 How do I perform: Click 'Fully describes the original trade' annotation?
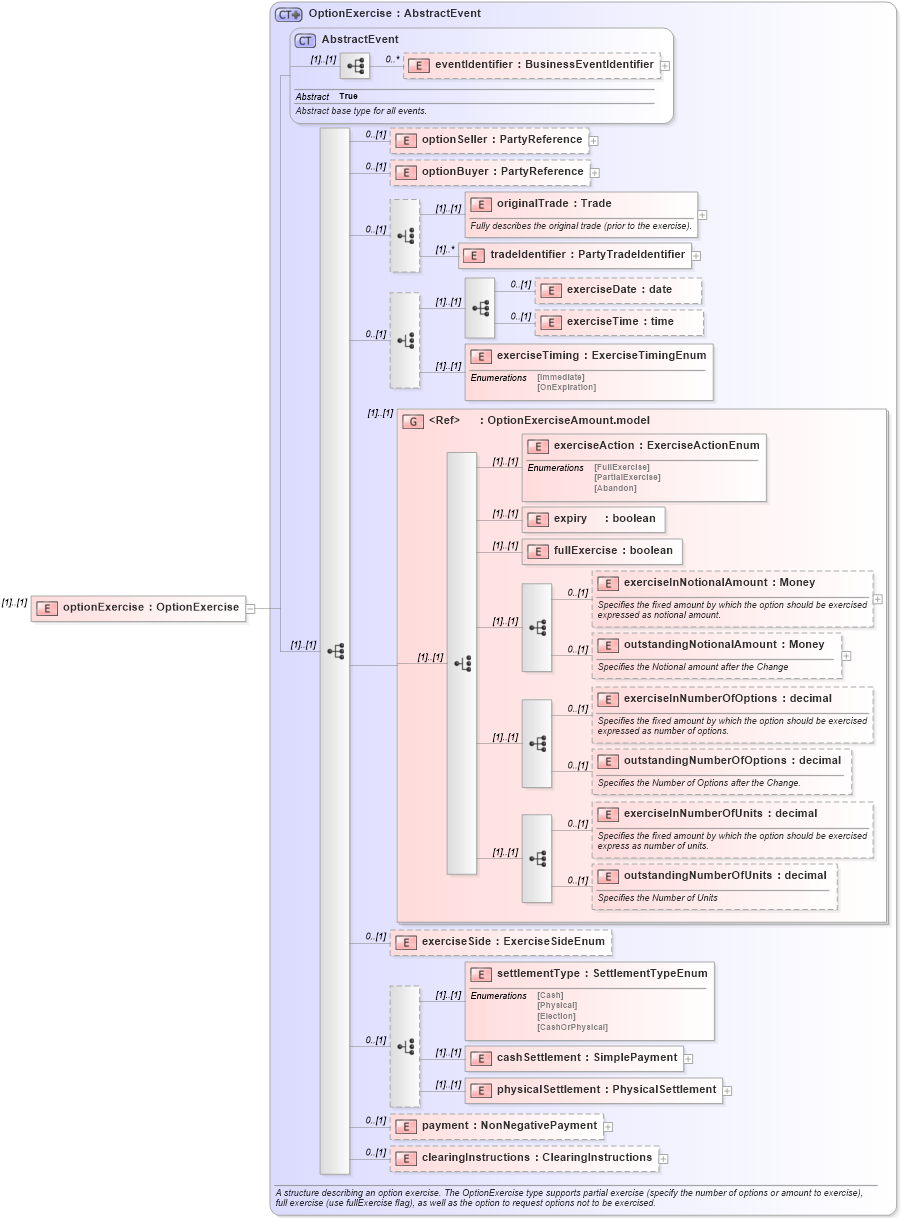(581, 226)
